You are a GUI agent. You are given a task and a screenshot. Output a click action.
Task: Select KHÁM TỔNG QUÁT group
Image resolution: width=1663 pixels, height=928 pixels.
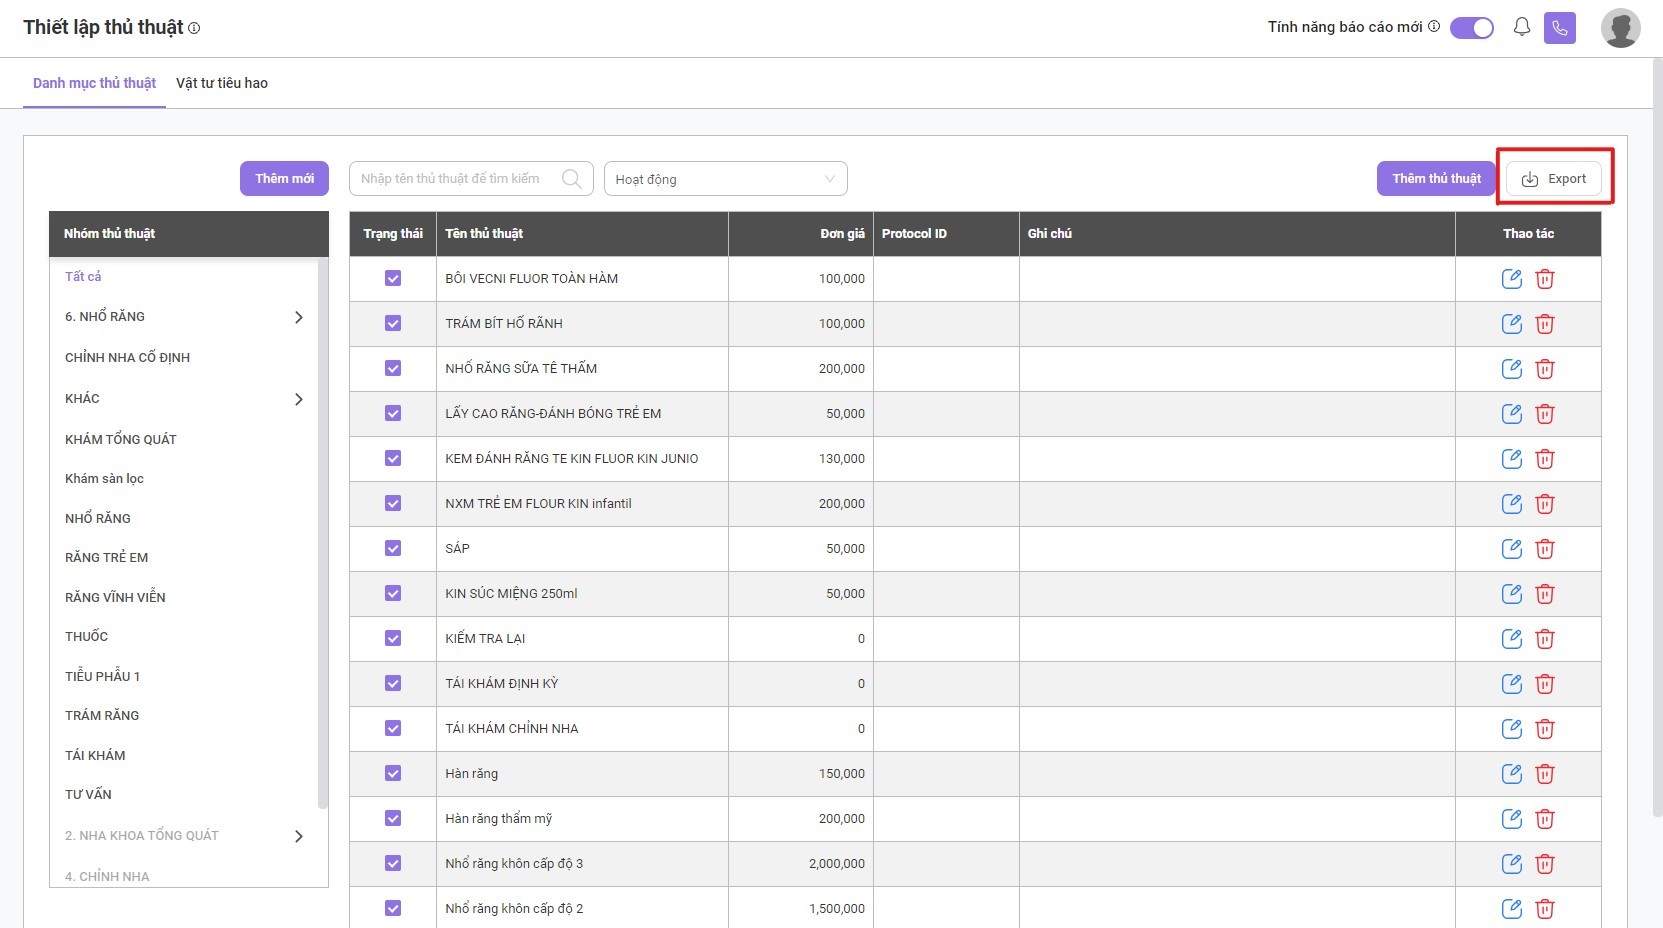pos(121,440)
